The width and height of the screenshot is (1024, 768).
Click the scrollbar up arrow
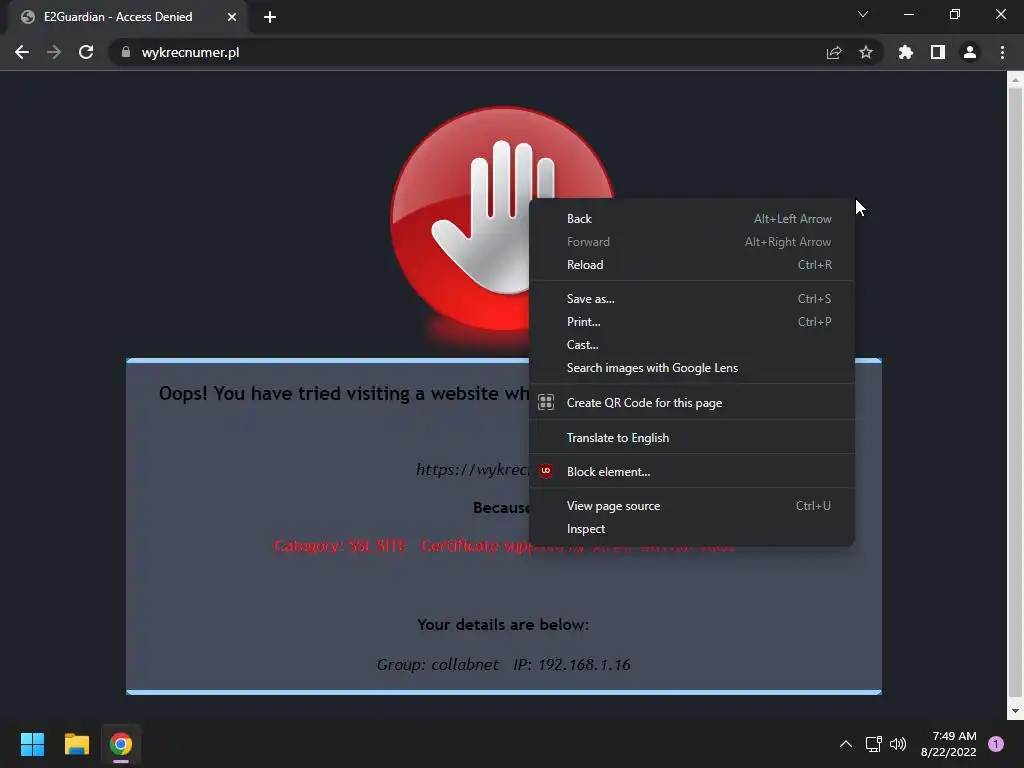pyautogui.click(x=1015, y=80)
